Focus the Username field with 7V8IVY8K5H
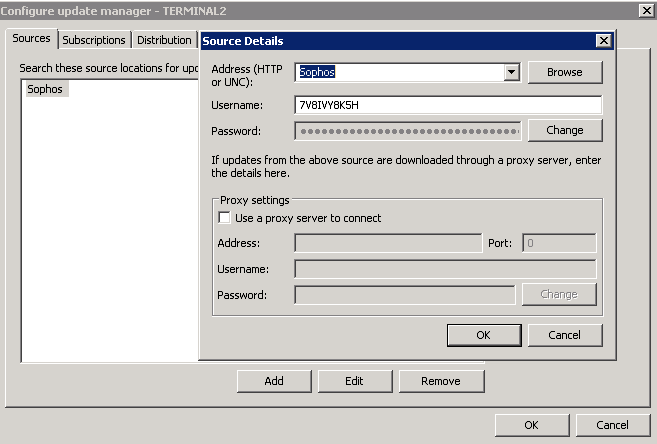Screen dimensions: 657x444 coord(448,105)
